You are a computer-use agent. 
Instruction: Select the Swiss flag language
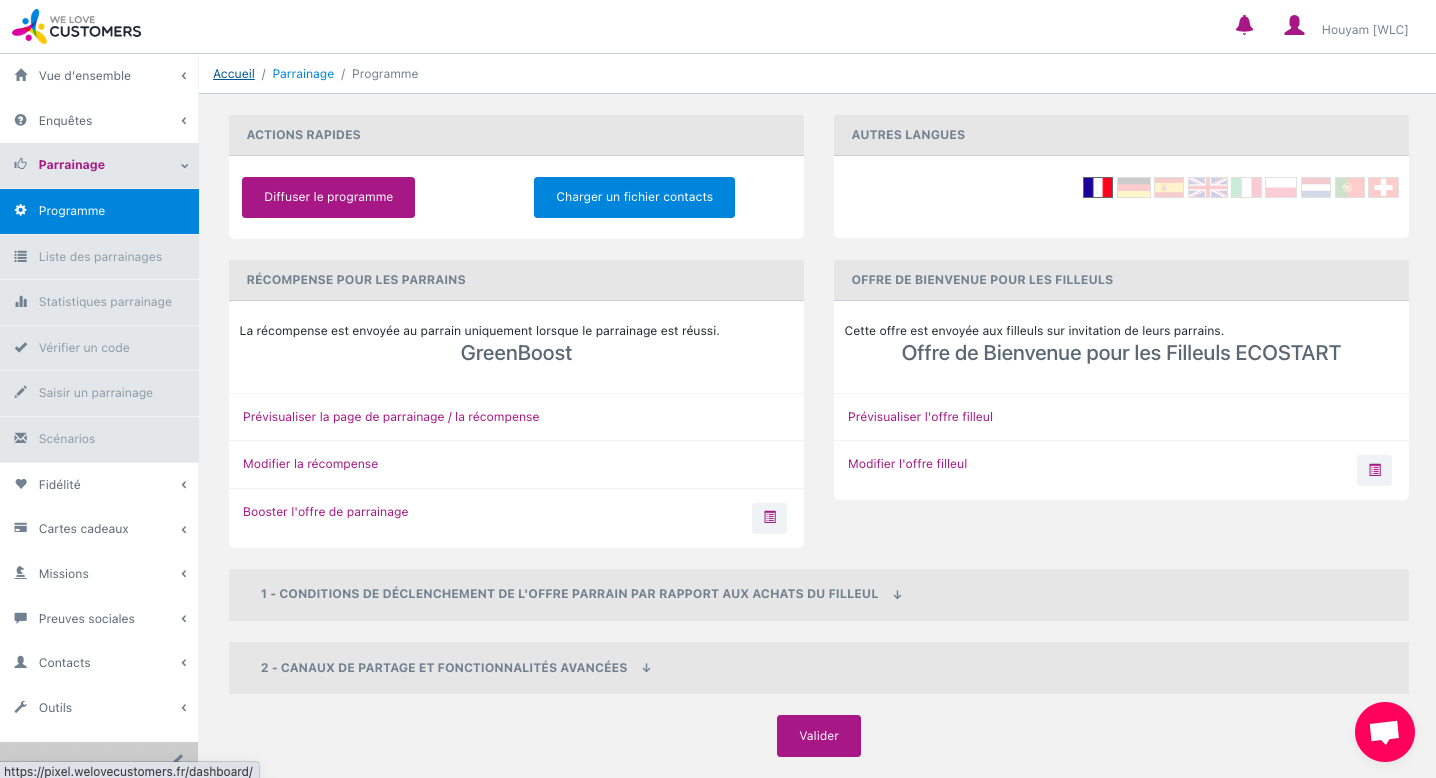coord(1383,188)
